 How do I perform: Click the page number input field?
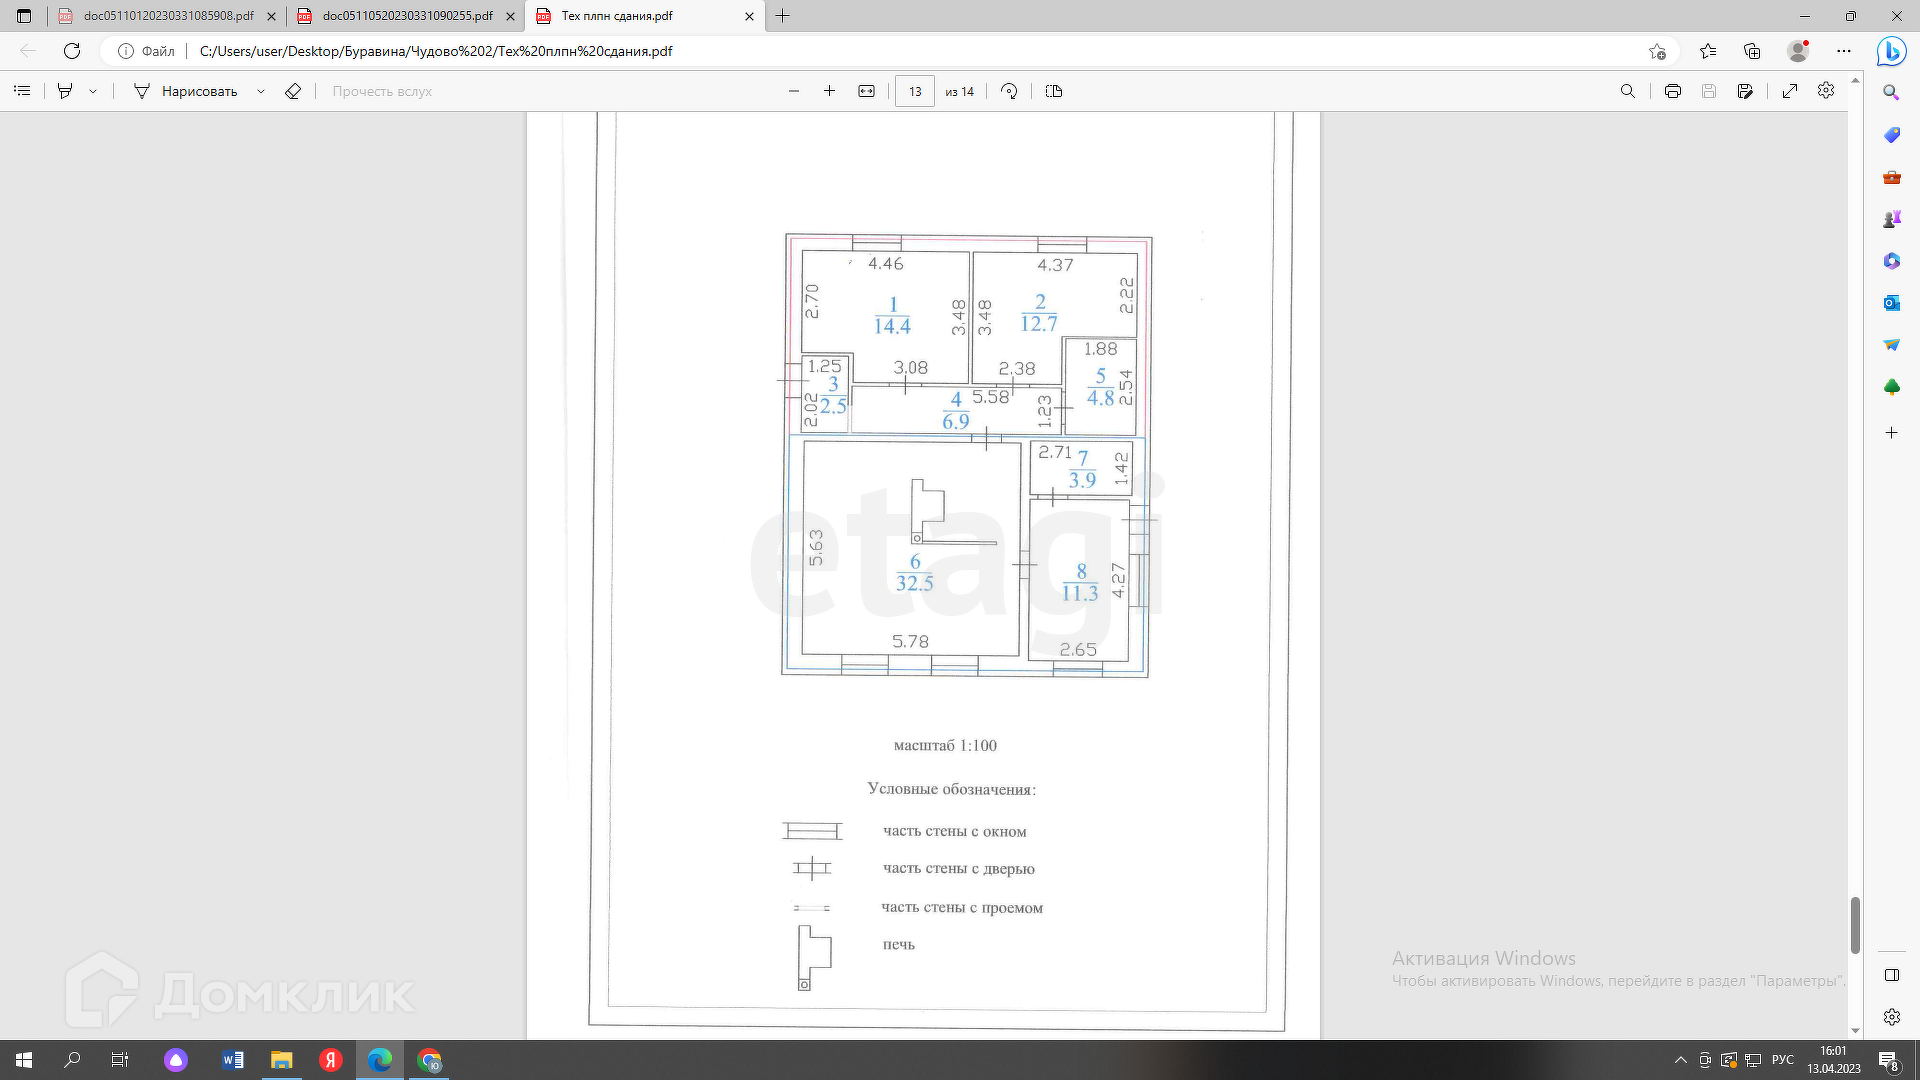[915, 91]
